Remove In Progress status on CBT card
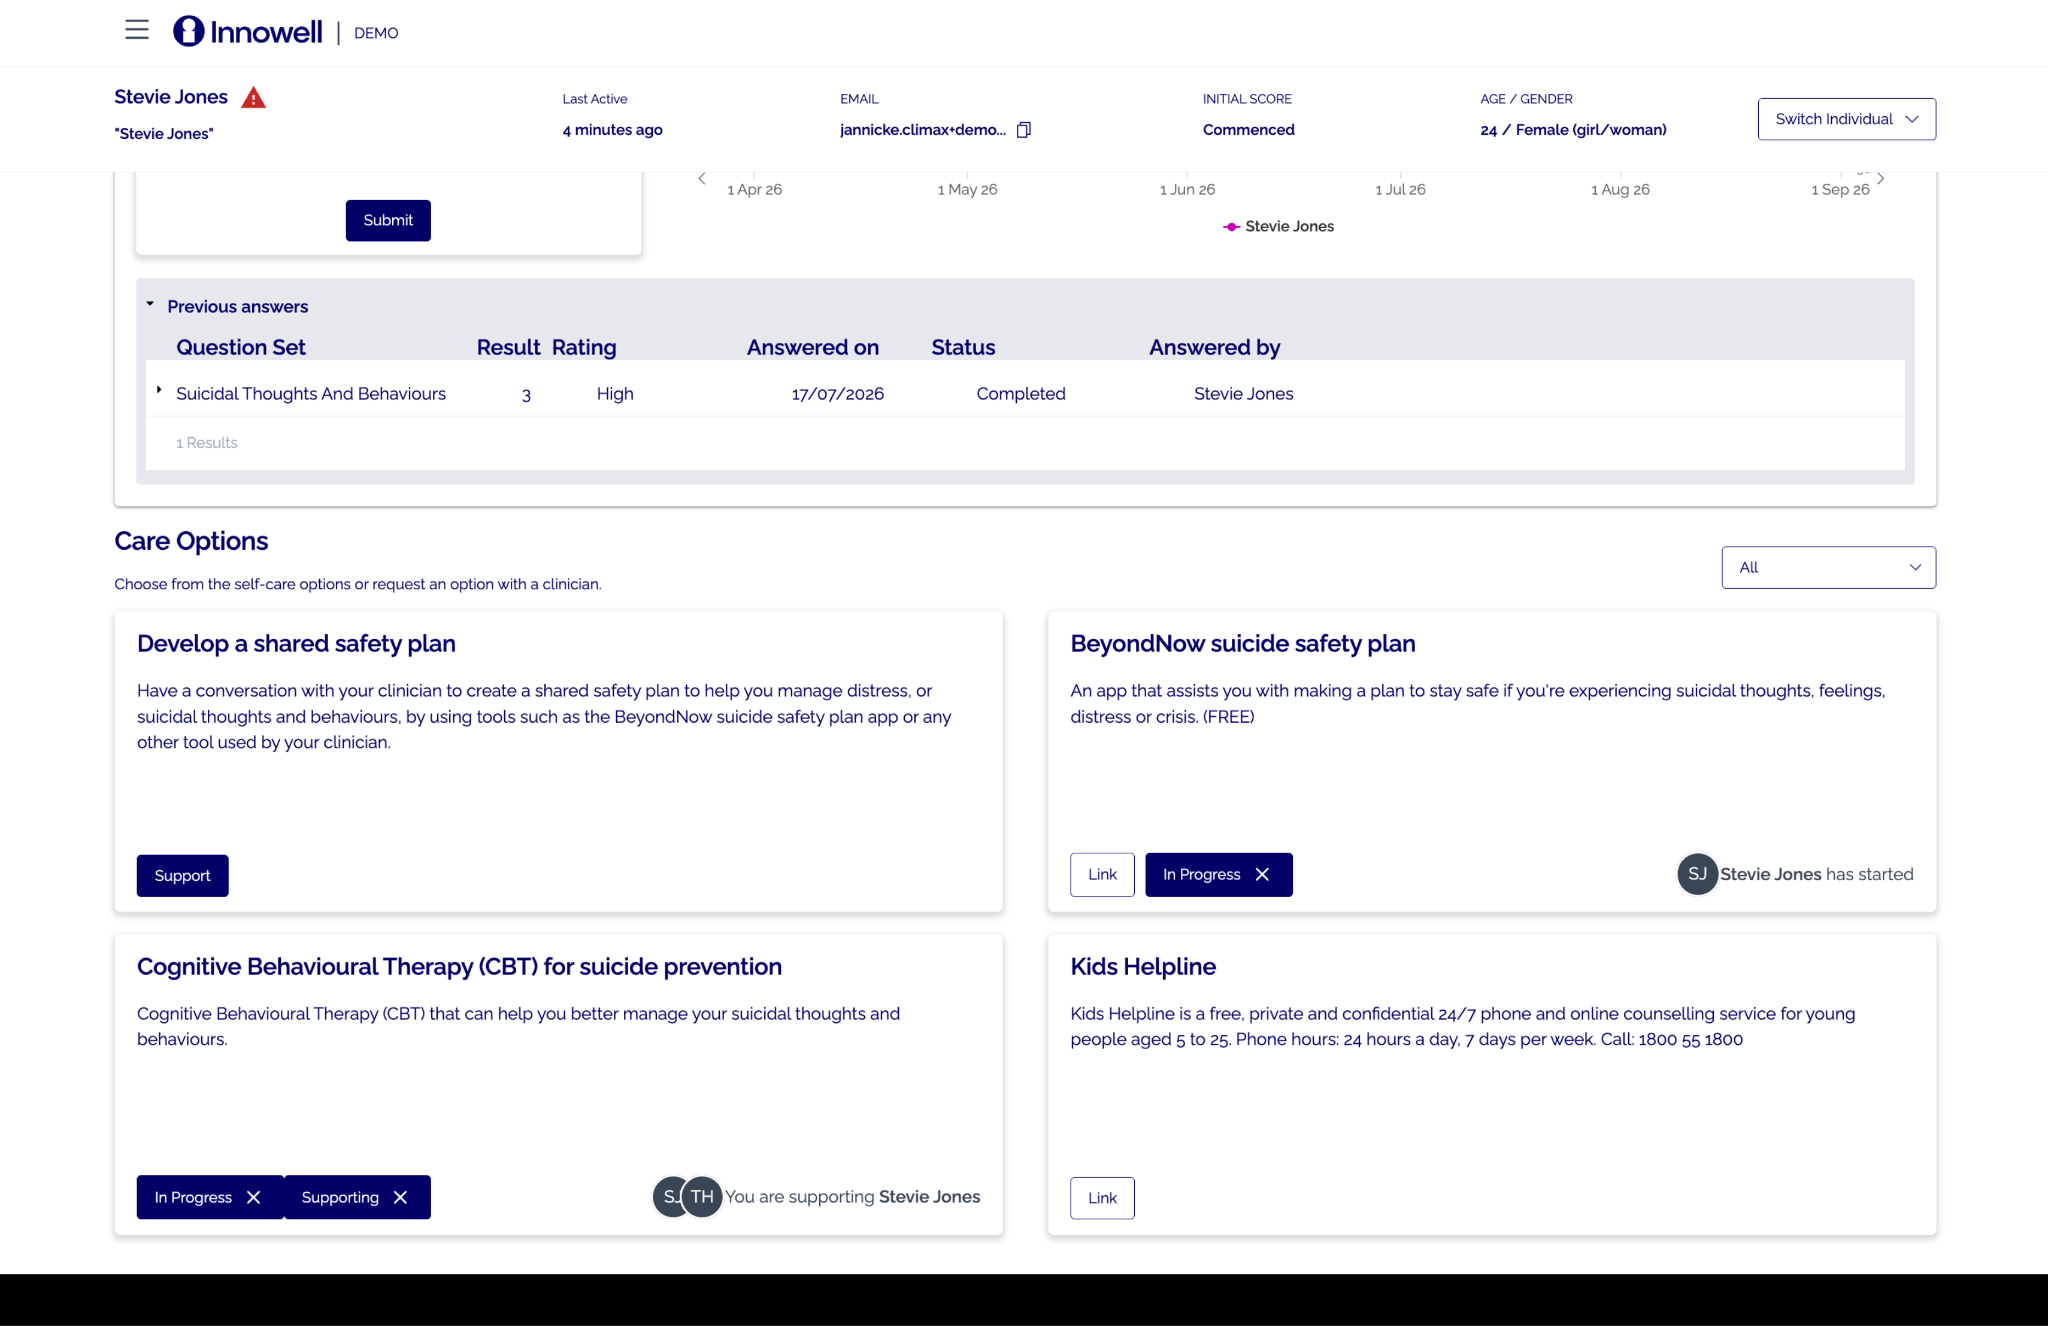The width and height of the screenshot is (2048, 1326). pos(254,1198)
